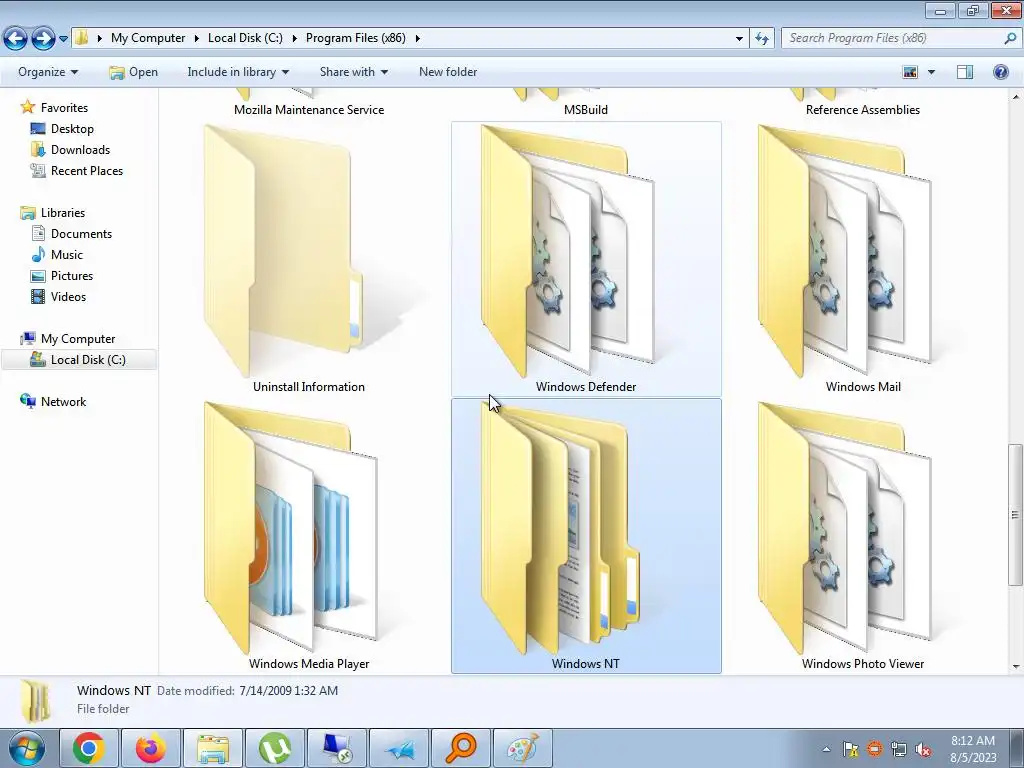The width and height of the screenshot is (1024, 768).
Task: Go forward with the Forward arrow button
Action: pos(43,38)
